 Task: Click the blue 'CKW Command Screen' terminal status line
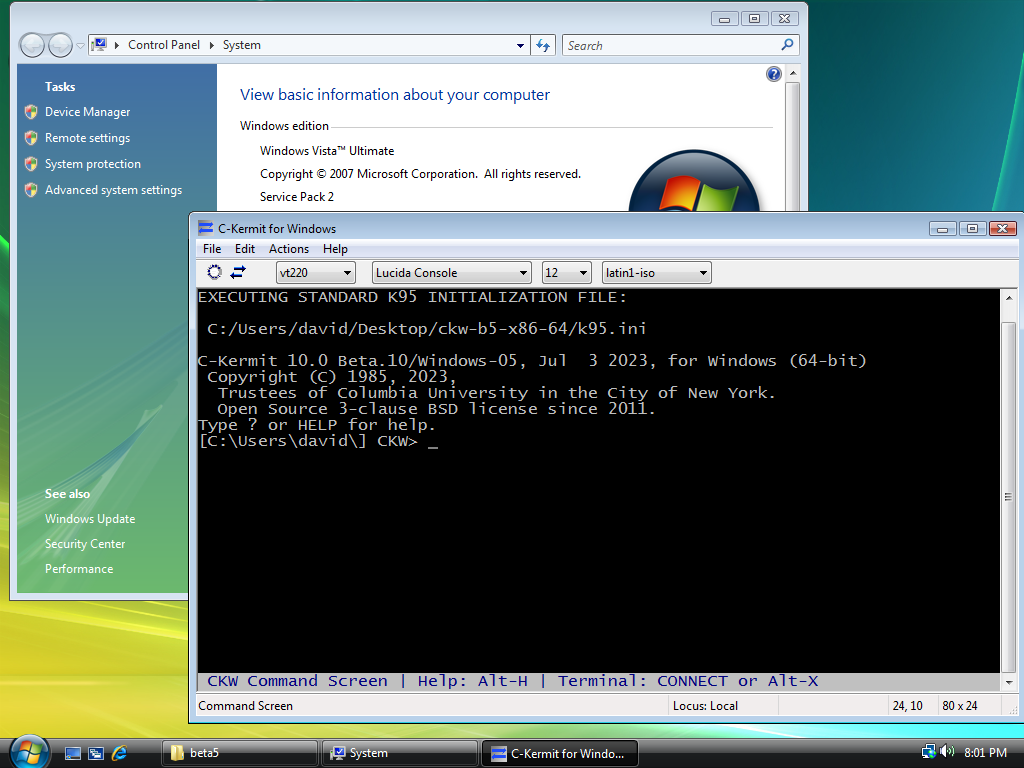point(512,681)
